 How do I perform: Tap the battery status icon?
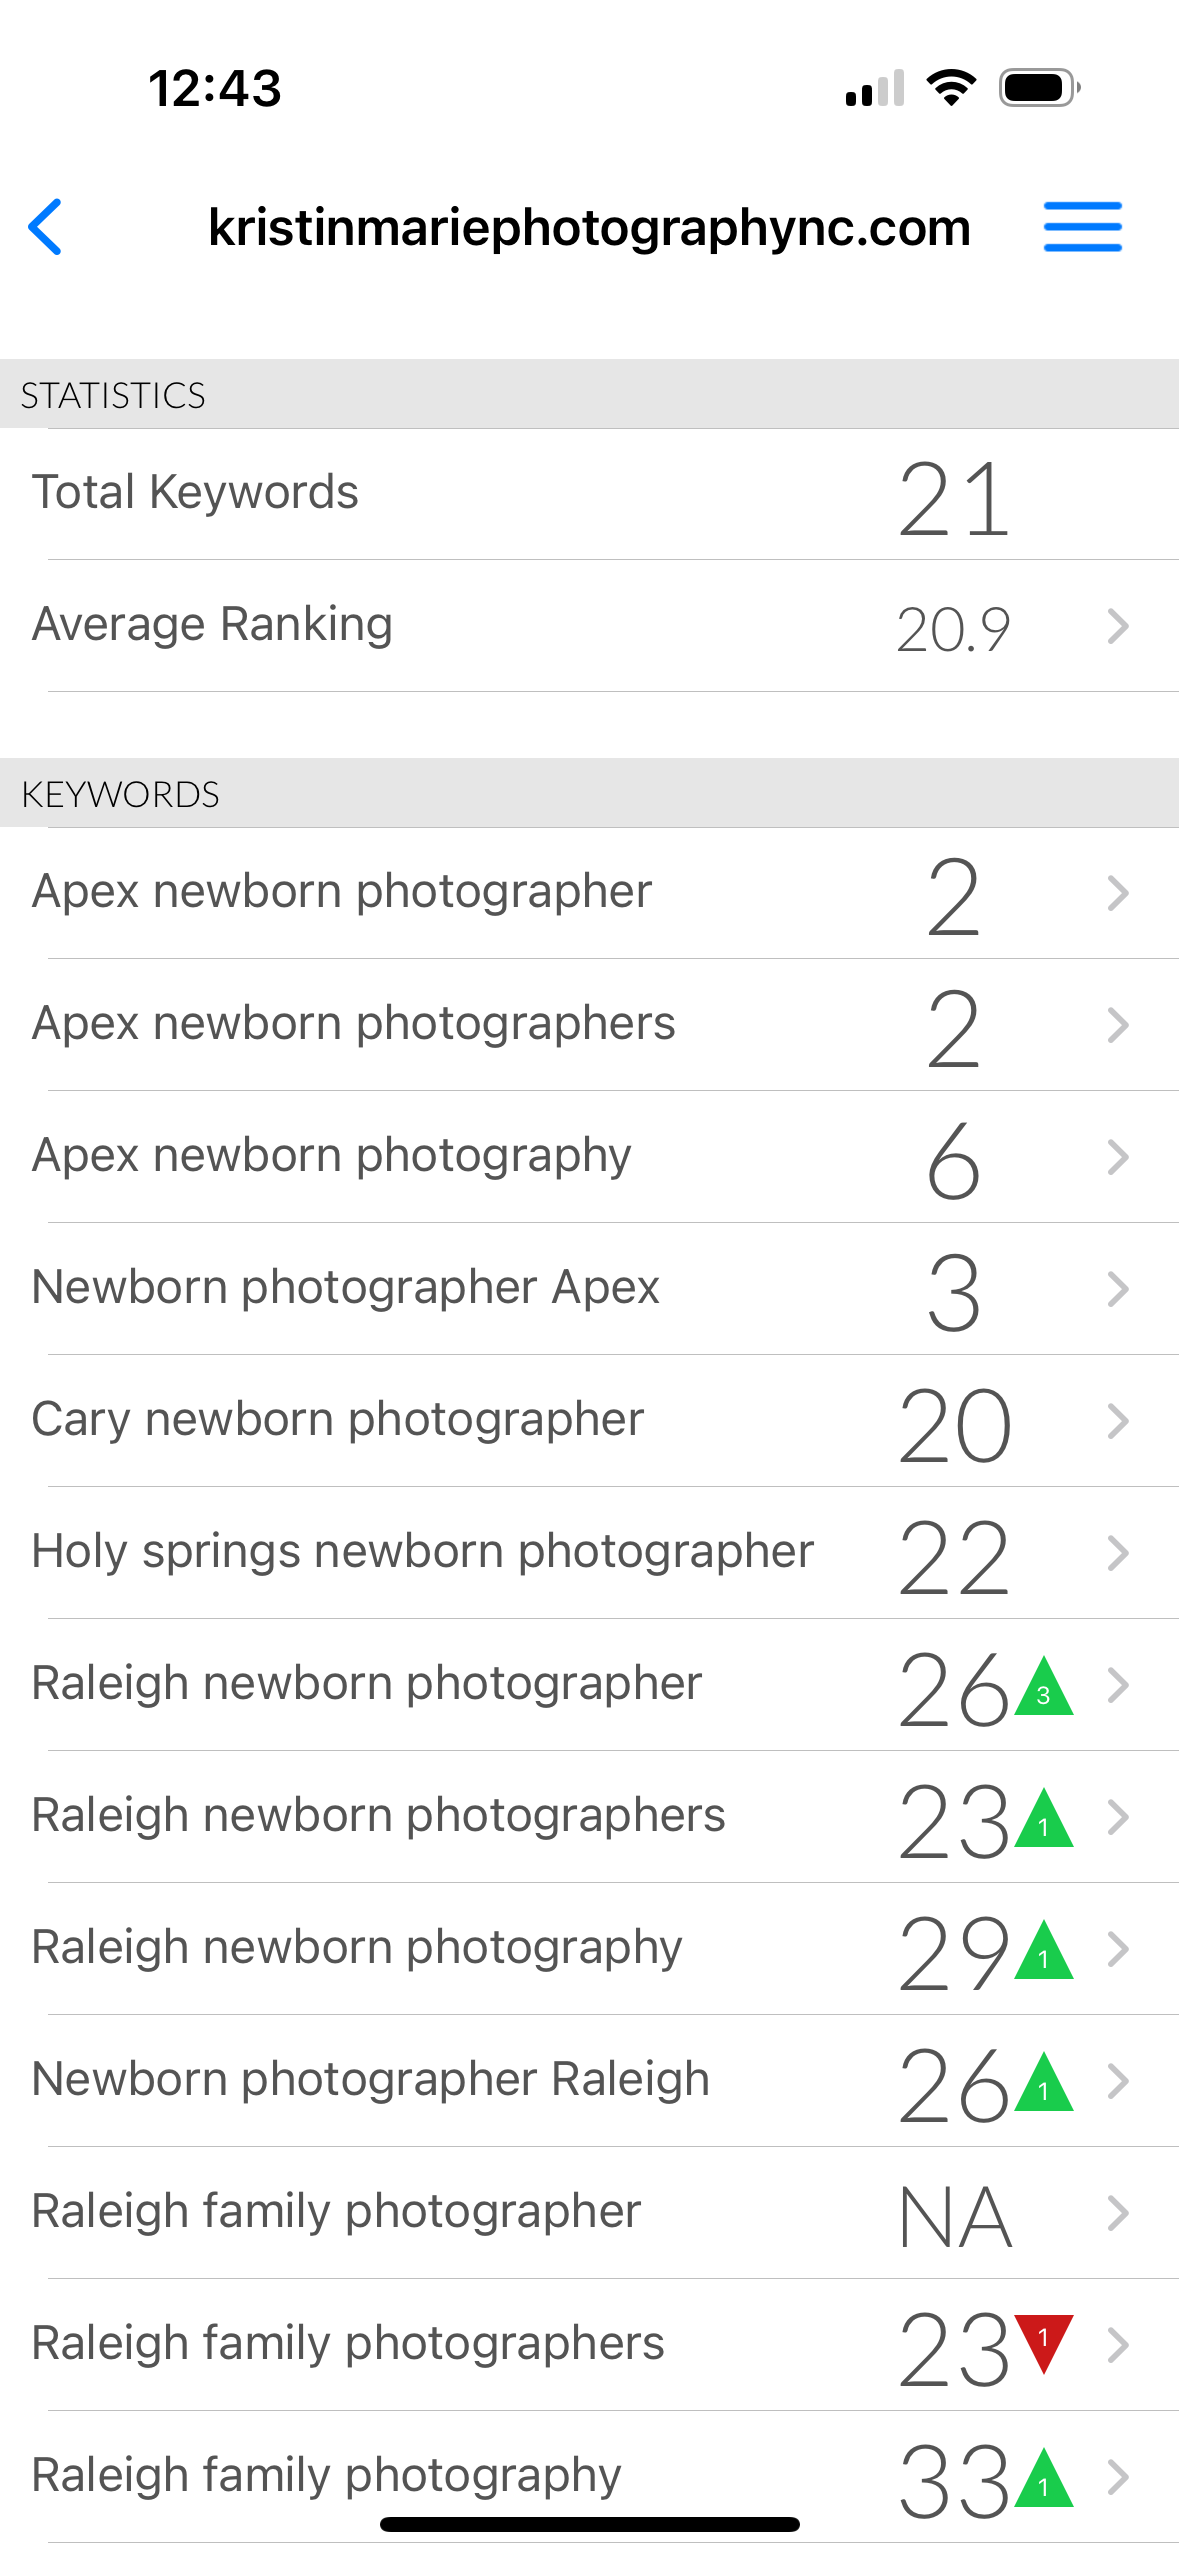tap(1039, 88)
